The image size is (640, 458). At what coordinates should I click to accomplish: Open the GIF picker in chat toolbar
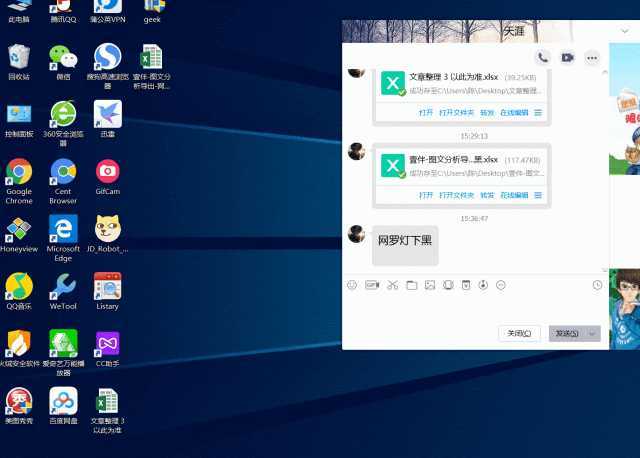coord(372,285)
